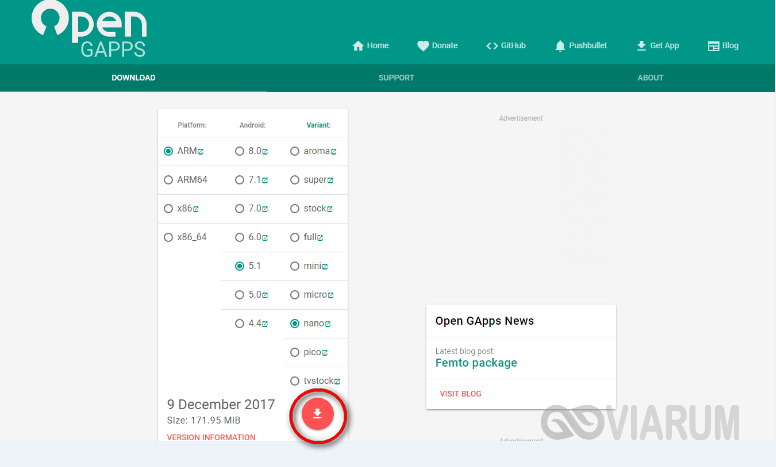Click the Home house icon

coord(358,46)
